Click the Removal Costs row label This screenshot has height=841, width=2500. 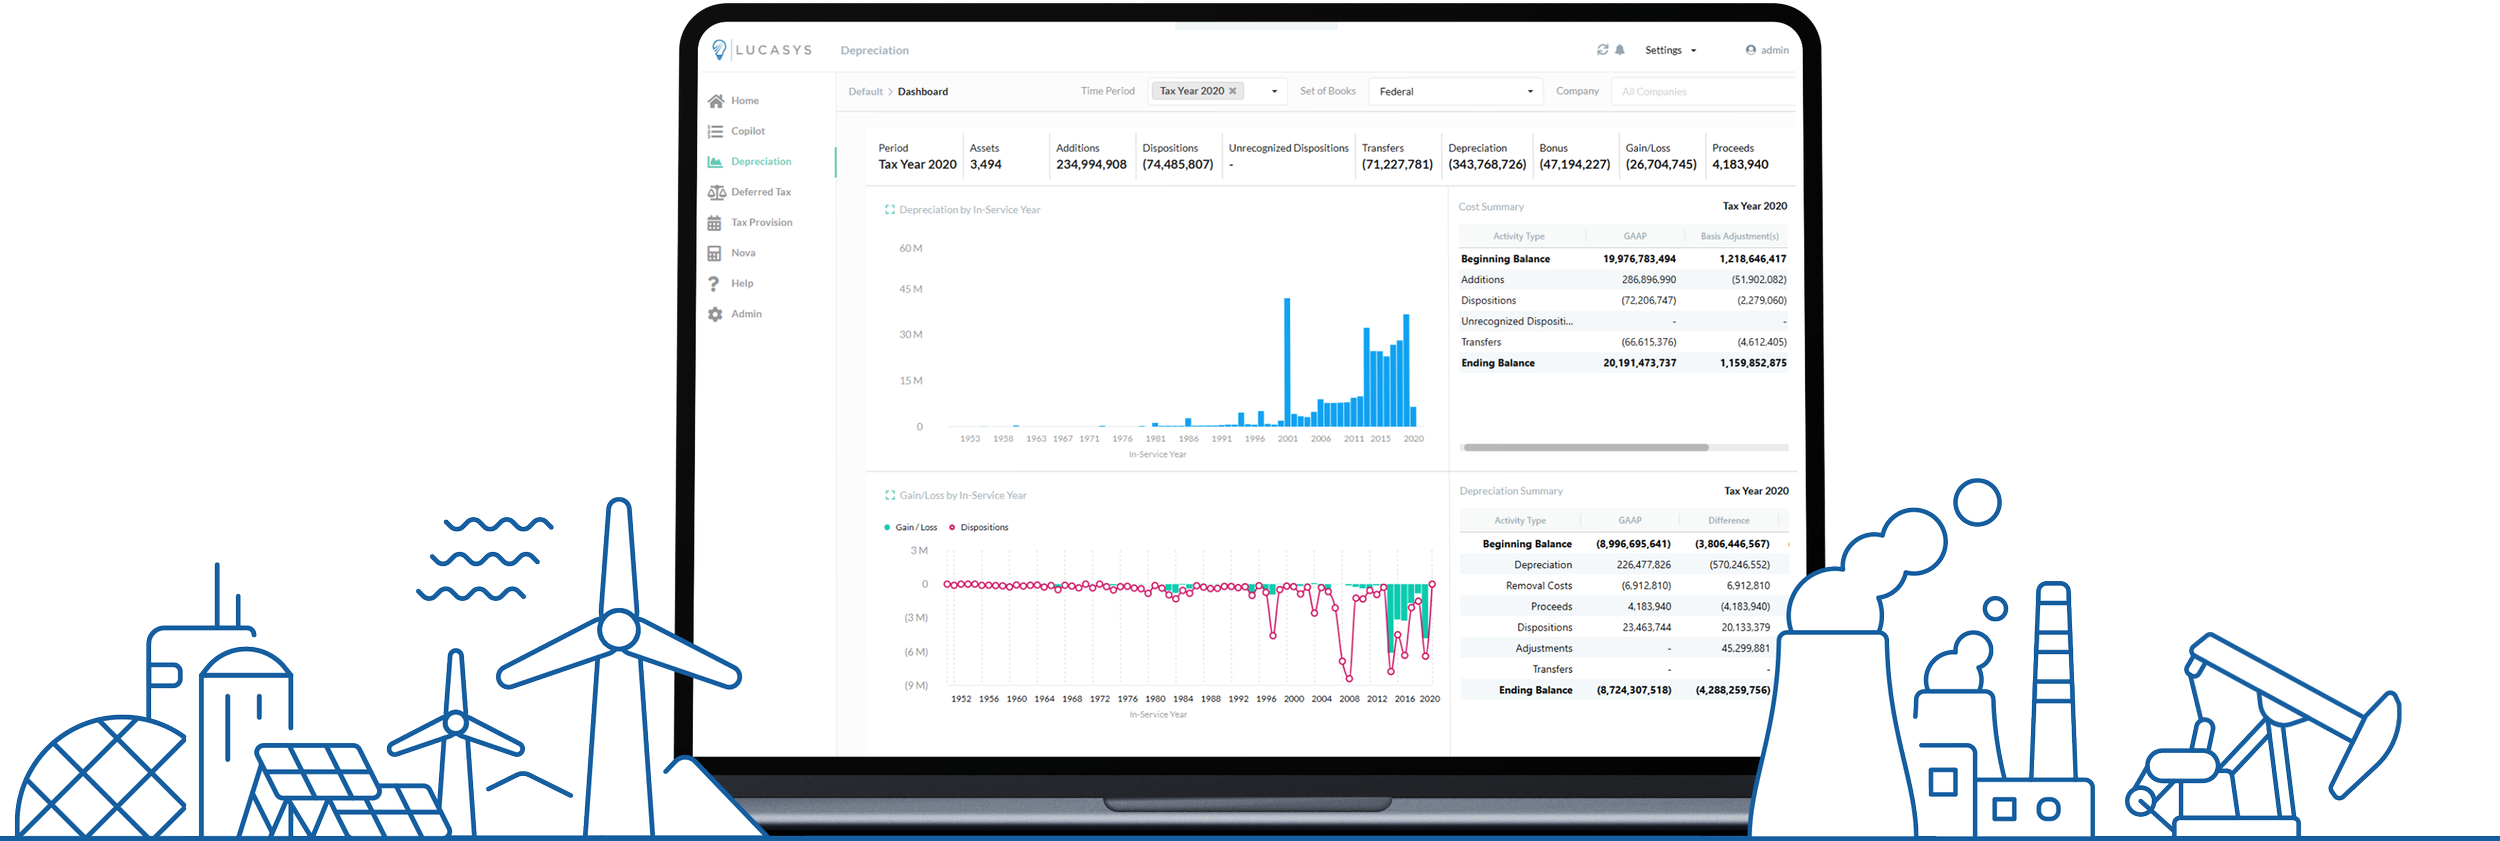click(x=1539, y=586)
